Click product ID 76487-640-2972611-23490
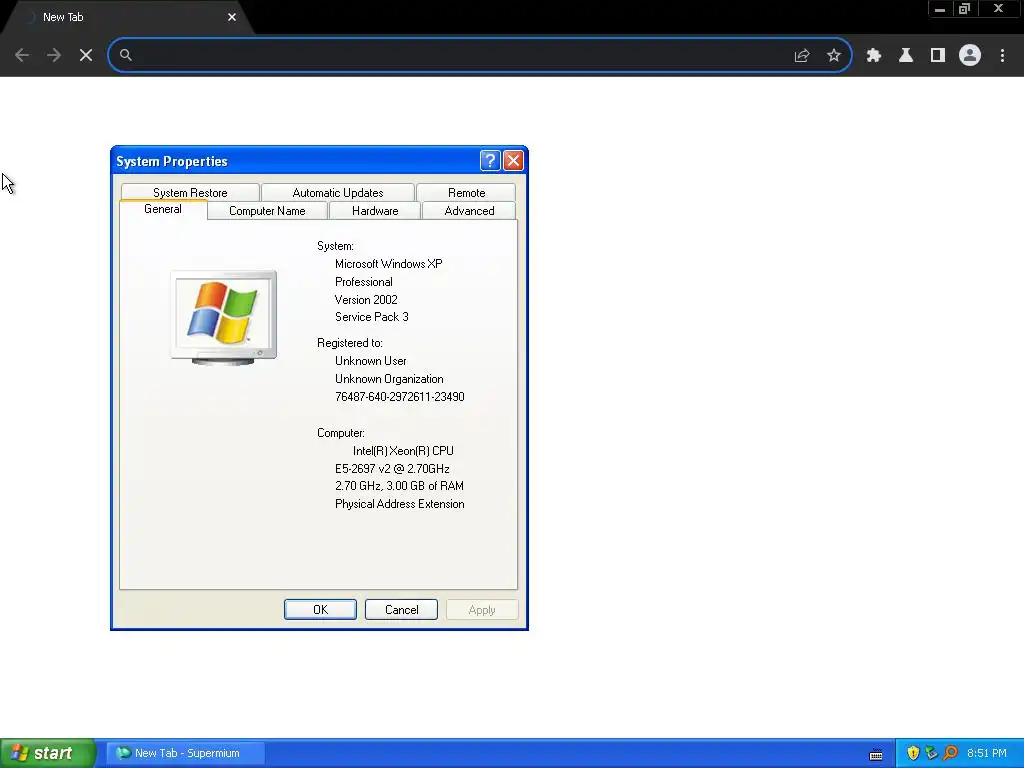 pyautogui.click(x=400, y=396)
